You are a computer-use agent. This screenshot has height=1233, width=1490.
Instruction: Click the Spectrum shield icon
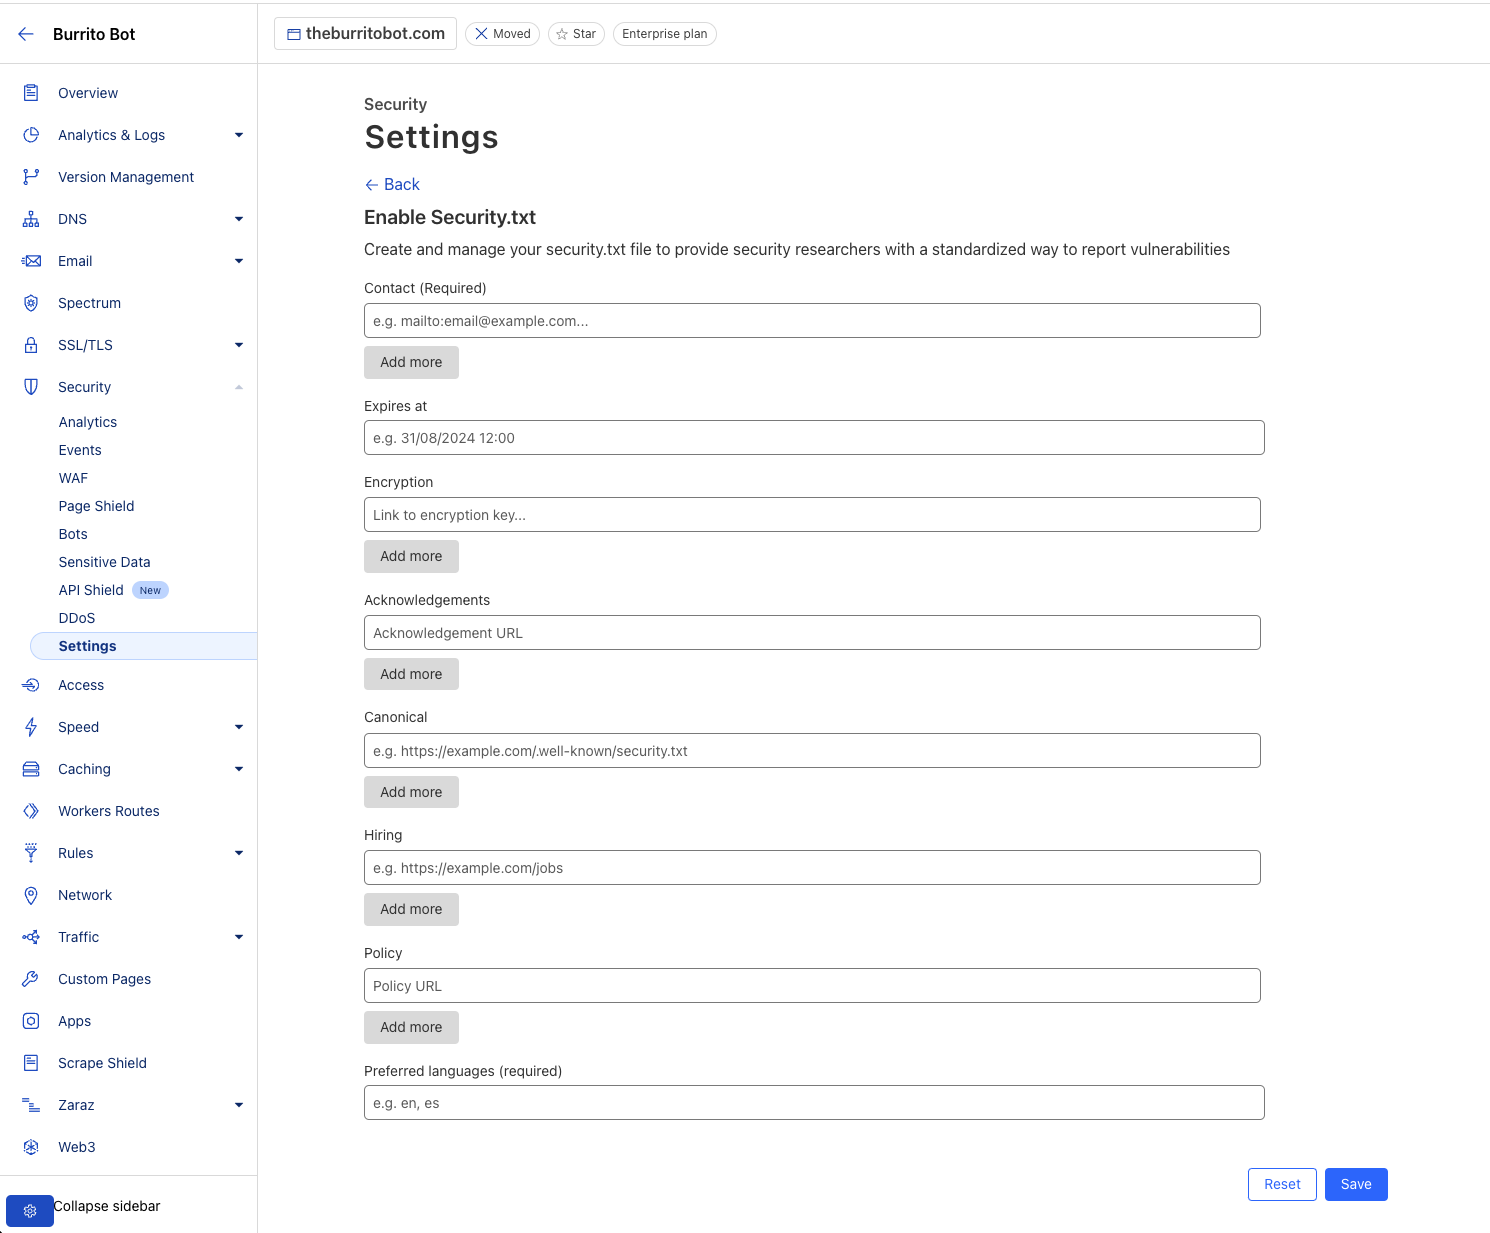click(31, 303)
